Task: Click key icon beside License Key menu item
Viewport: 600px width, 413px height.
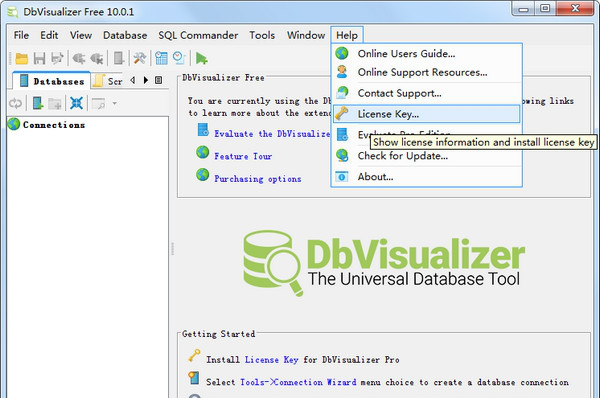Action: (x=341, y=113)
